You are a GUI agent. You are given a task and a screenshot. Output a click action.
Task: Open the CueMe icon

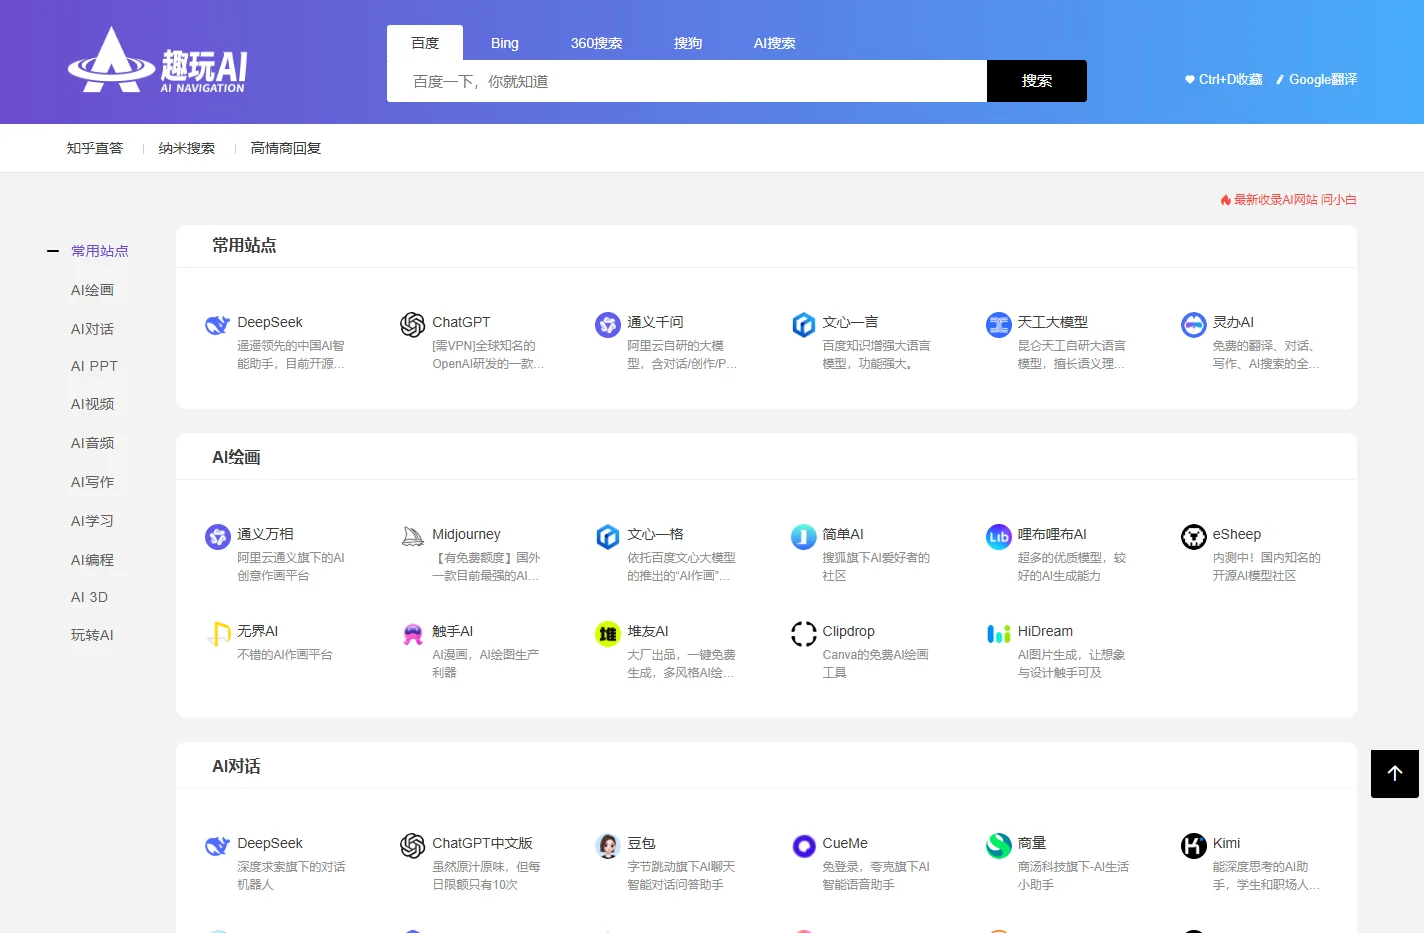click(804, 846)
